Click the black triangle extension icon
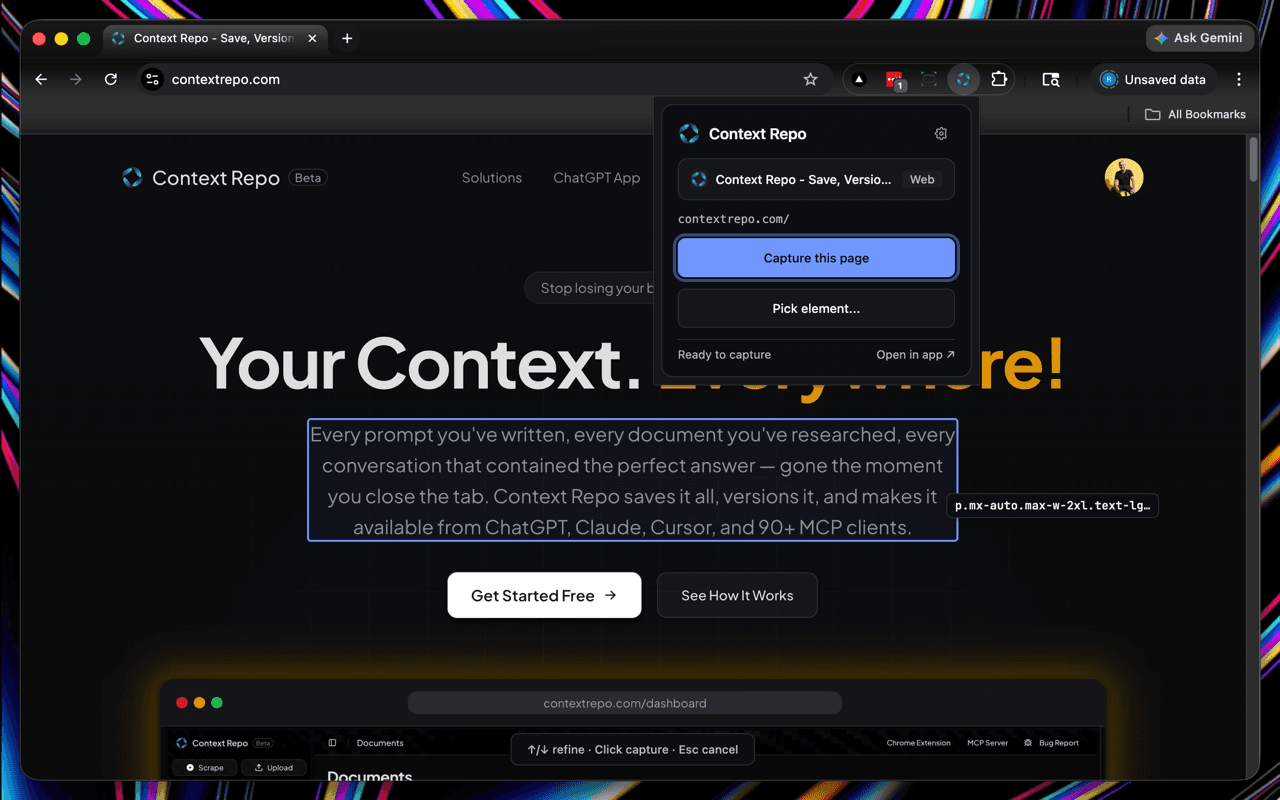This screenshot has width=1280, height=800. click(x=859, y=80)
